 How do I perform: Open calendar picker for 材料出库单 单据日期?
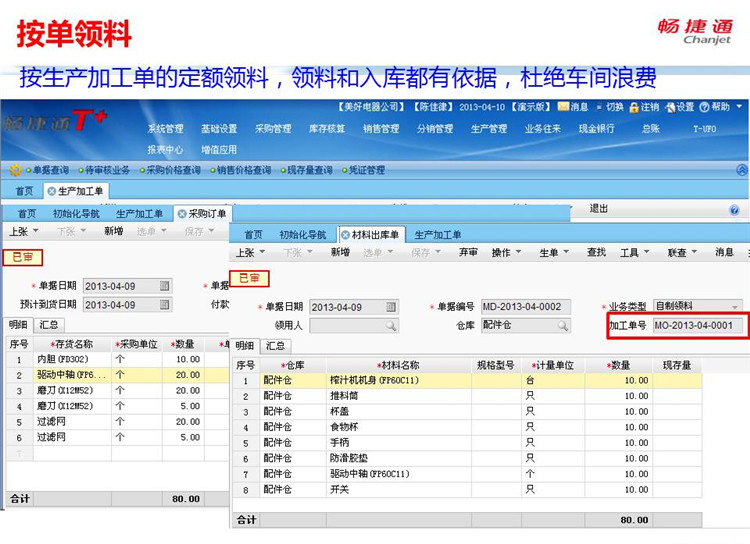click(391, 307)
